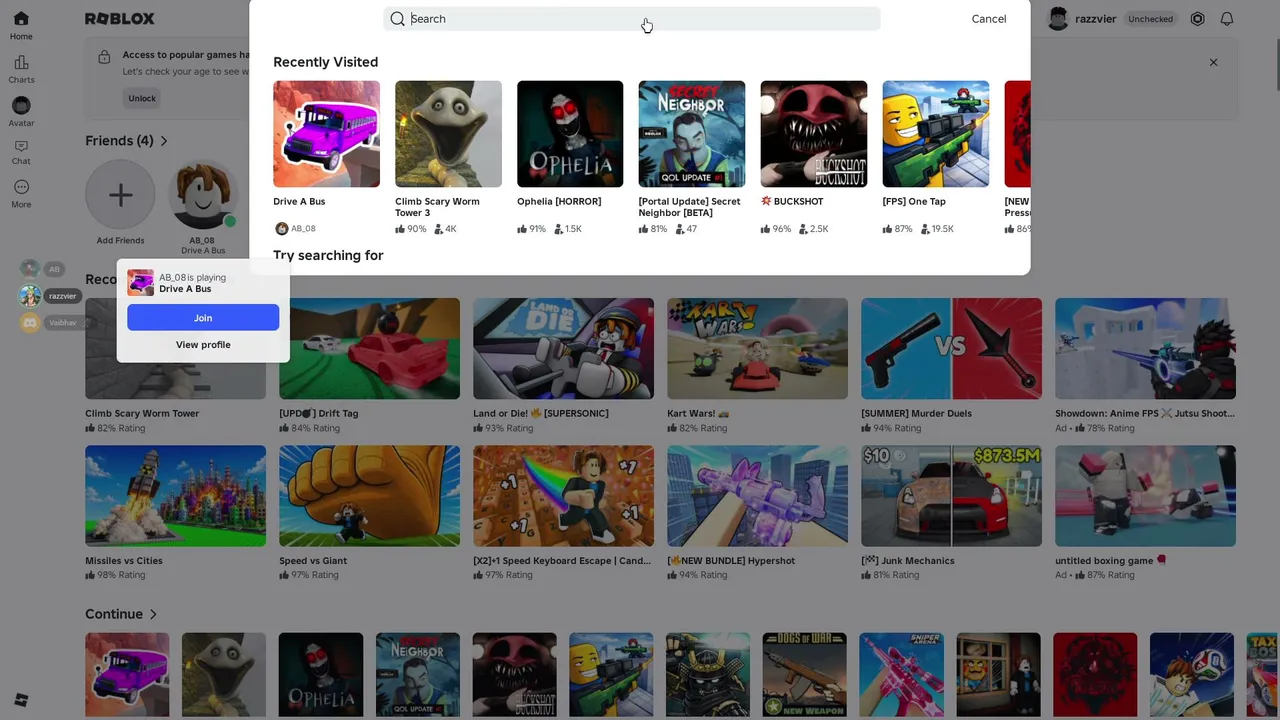The width and height of the screenshot is (1280, 720).
Task: Open BUCKSHOT thumbnail in Recently Visited
Action: tap(814, 134)
